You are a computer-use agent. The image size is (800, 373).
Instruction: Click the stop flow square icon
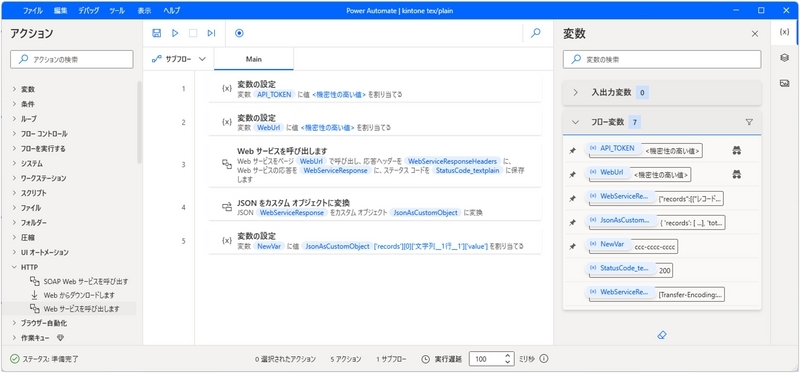click(x=193, y=33)
